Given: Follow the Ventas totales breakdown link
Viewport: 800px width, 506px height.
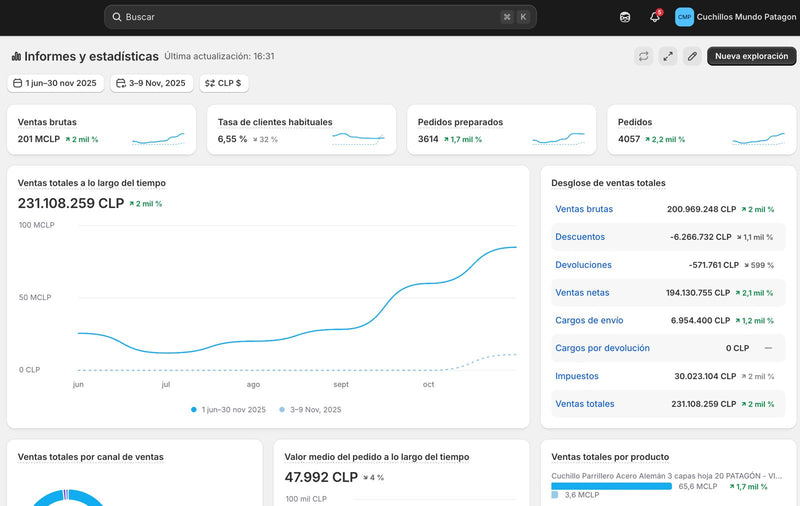Looking at the screenshot, I should [x=585, y=403].
